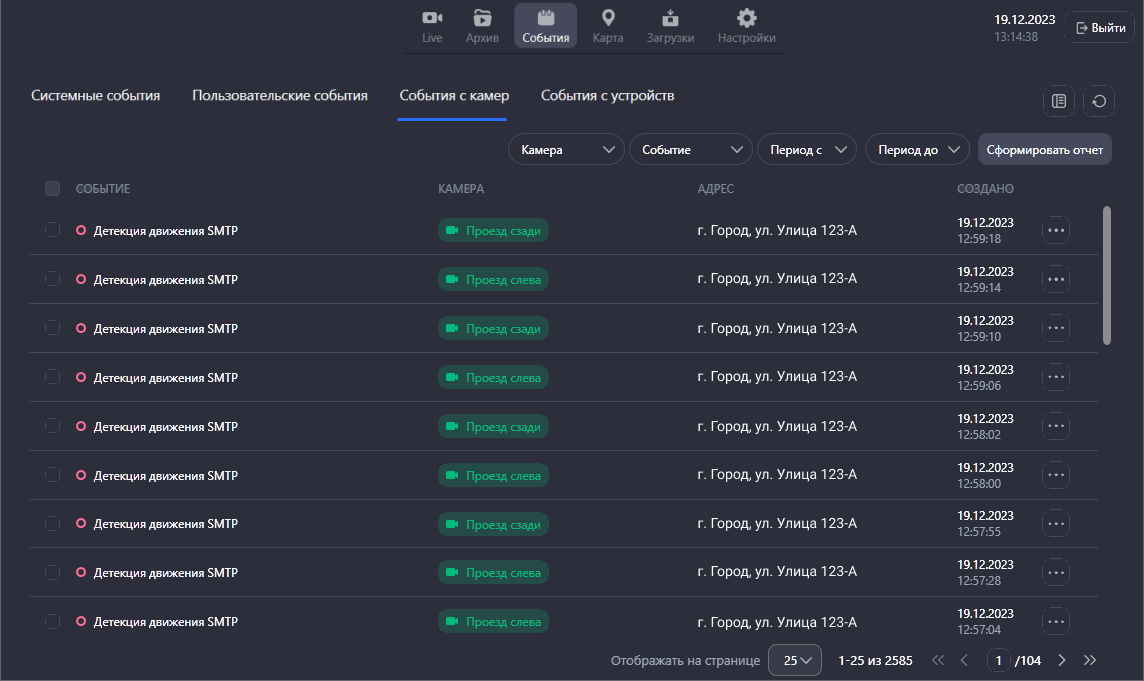
Task: Click the refresh events icon
Action: coord(1099,101)
